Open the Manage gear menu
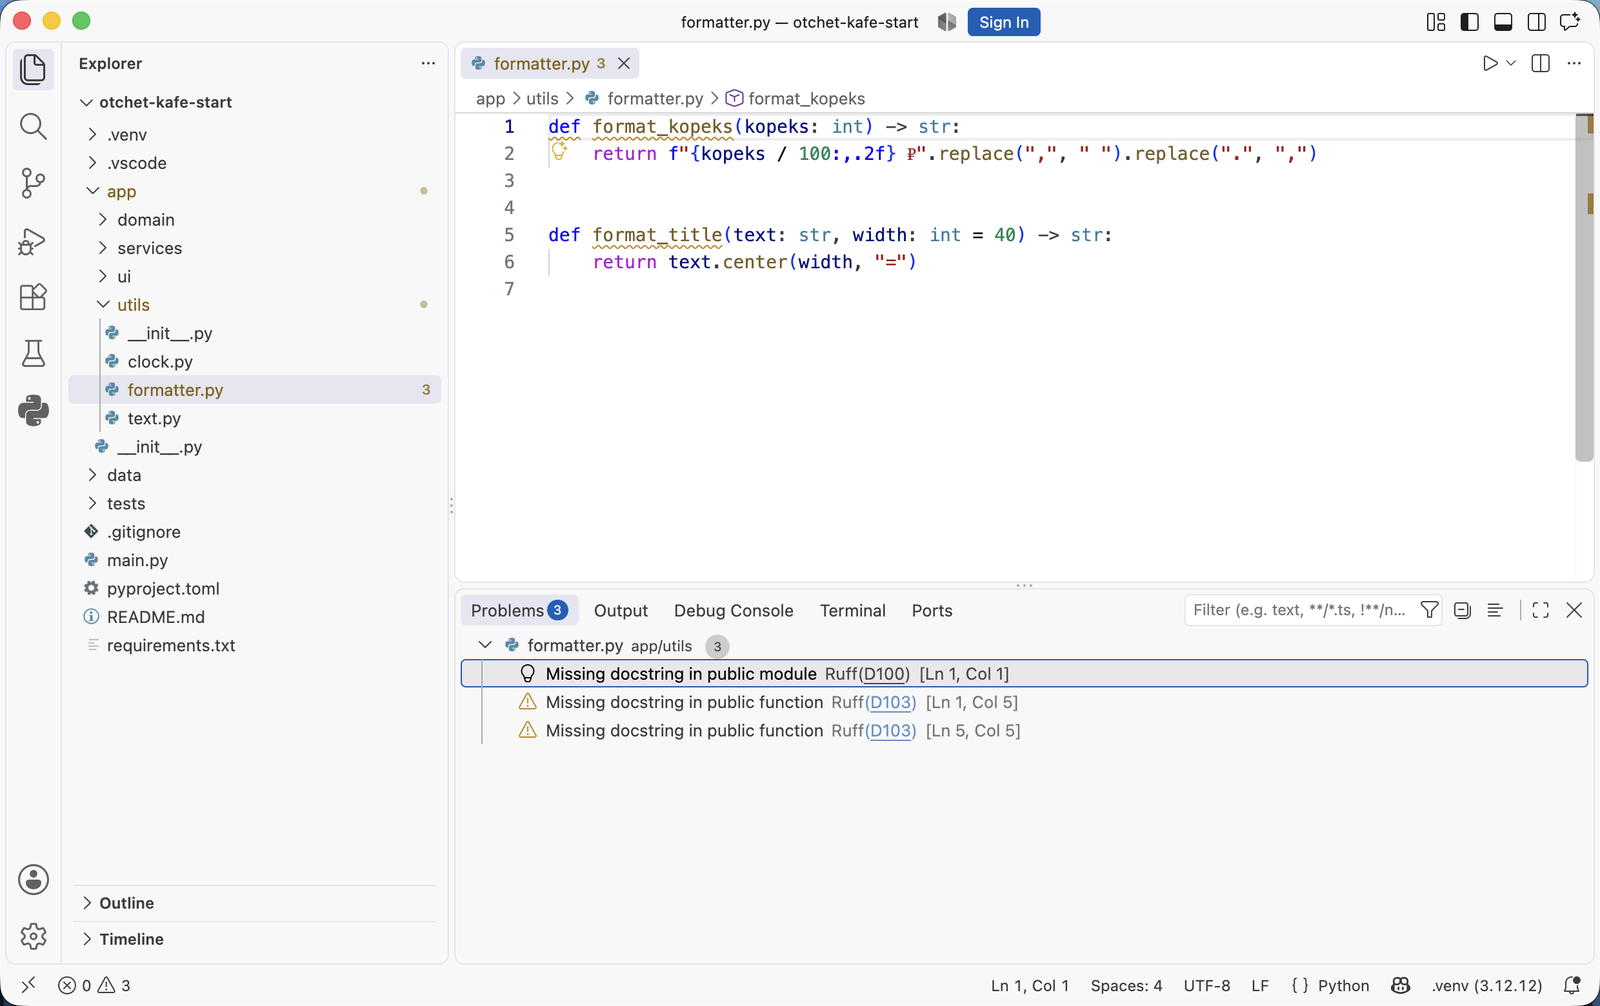The height and width of the screenshot is (1006, 1600). 33,936
